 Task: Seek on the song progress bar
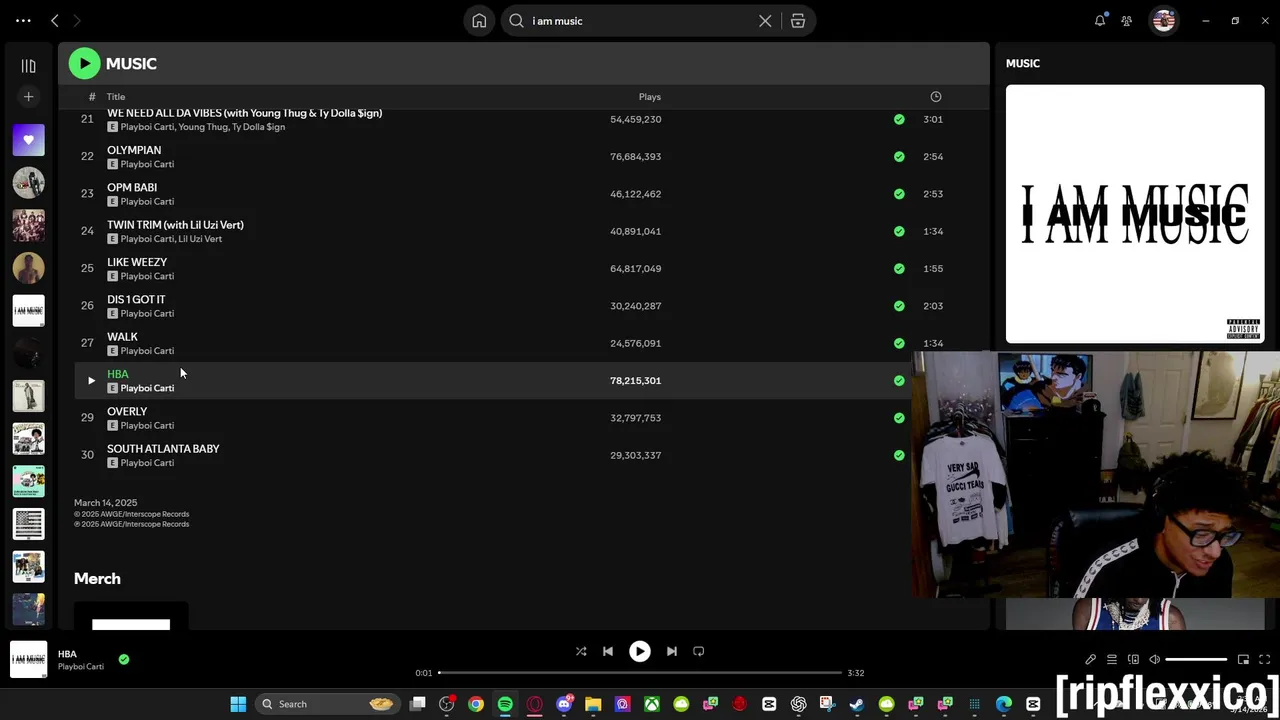(x=640, y=673)
